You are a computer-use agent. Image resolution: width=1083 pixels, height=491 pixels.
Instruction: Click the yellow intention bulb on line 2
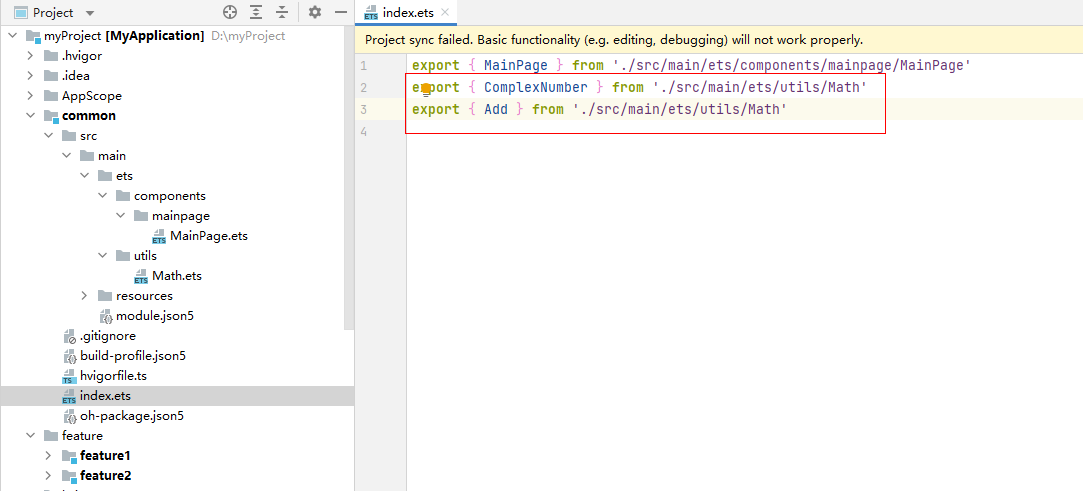click(425, 88)
